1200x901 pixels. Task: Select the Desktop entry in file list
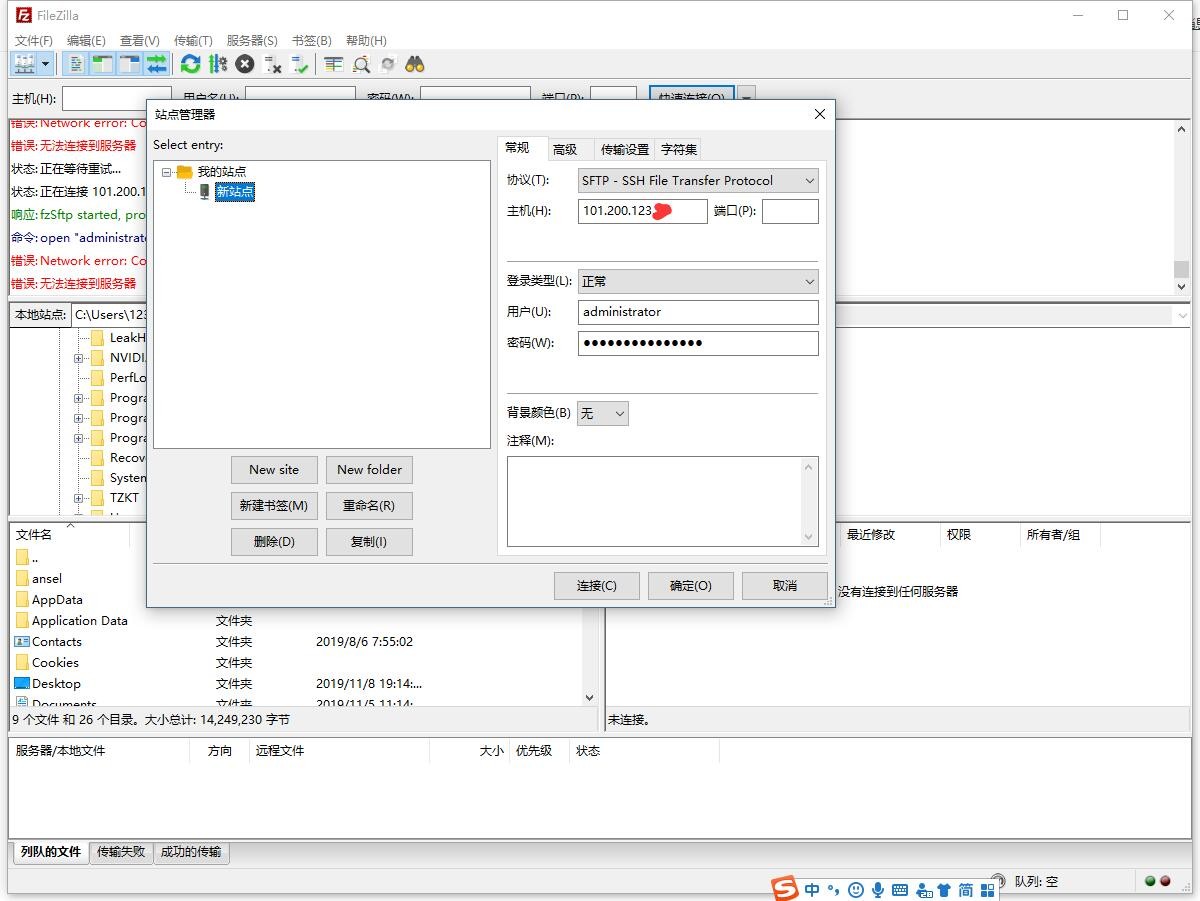coord(56,684)
